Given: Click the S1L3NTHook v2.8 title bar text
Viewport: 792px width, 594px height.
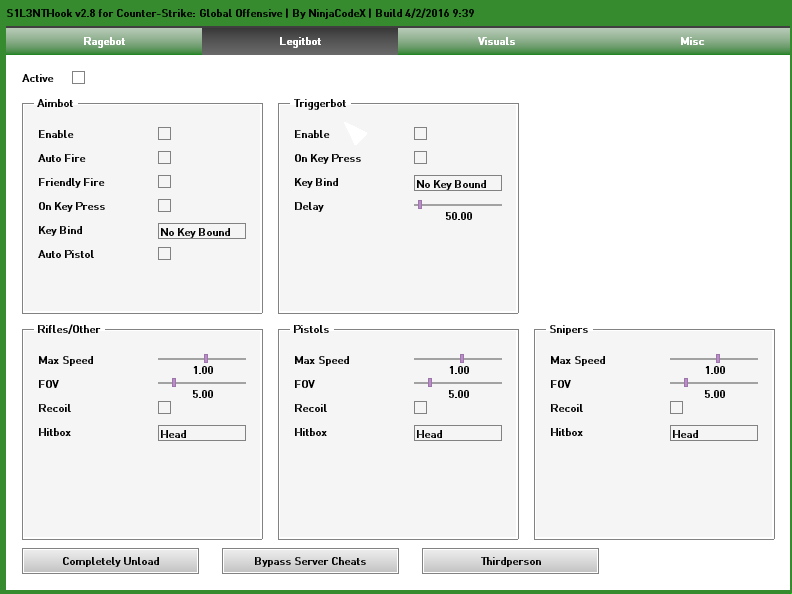Looking at the screenshot, I should 240,13.
